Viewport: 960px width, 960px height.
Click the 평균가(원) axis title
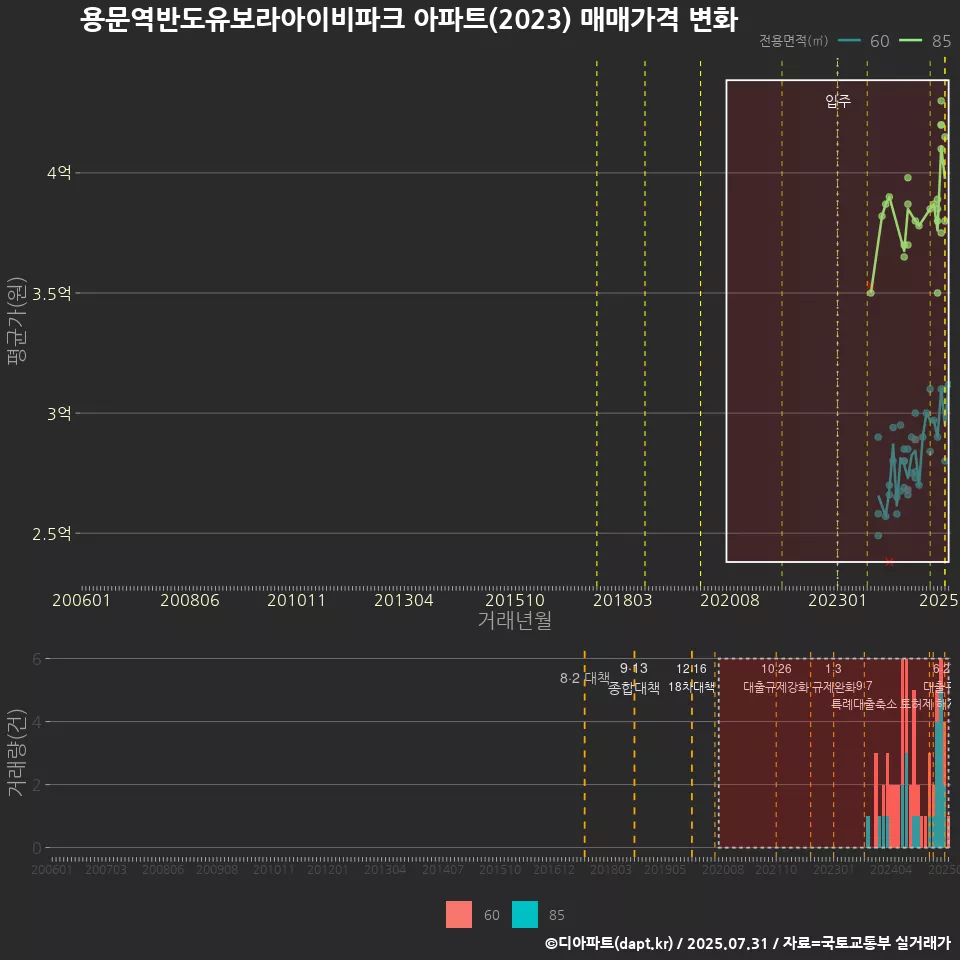tap(17, 321)
